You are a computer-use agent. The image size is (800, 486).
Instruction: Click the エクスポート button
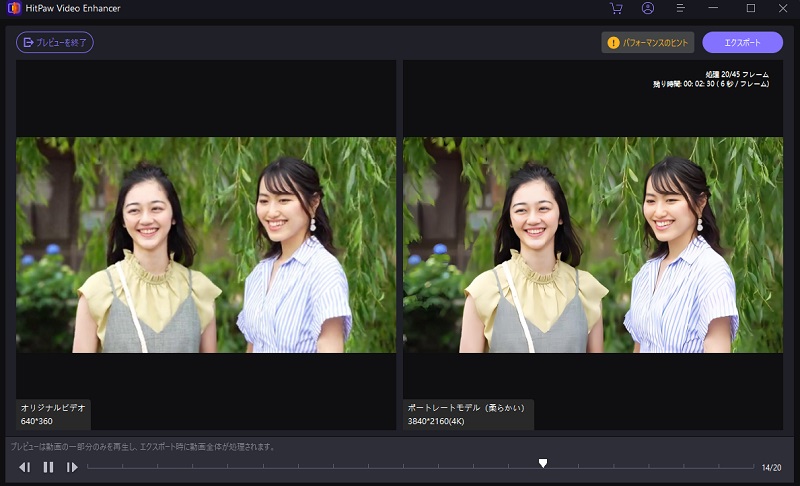742,43
